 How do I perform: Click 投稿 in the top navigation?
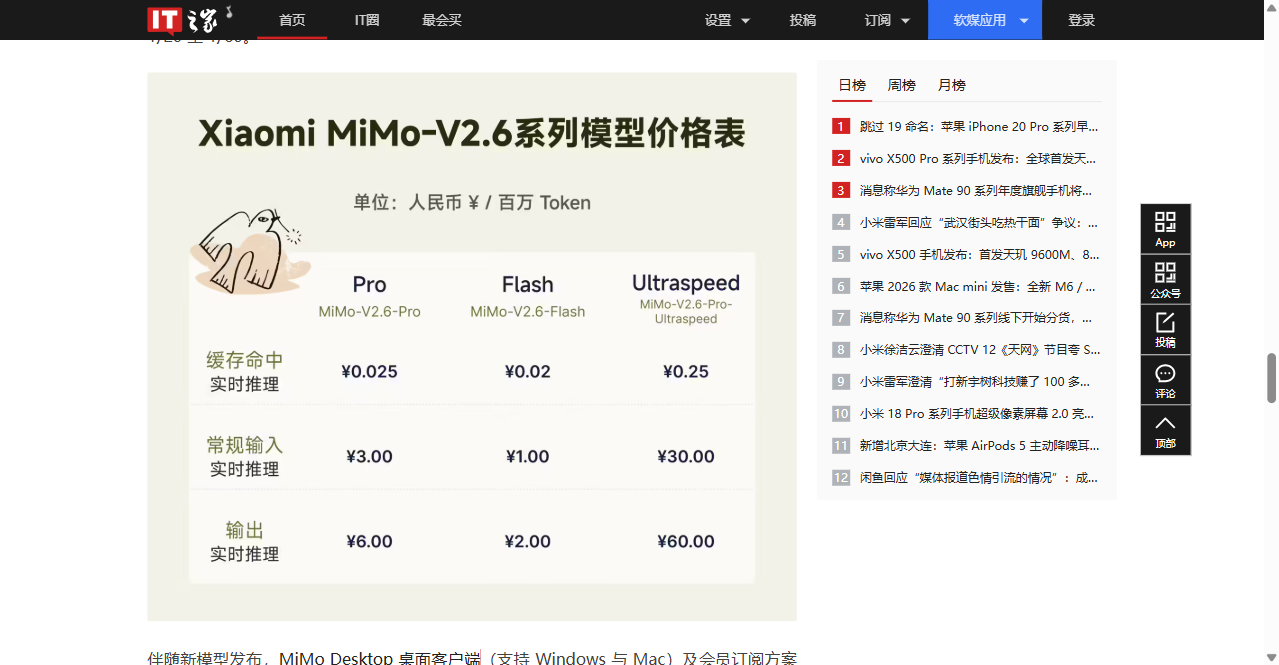coord(803,20)
